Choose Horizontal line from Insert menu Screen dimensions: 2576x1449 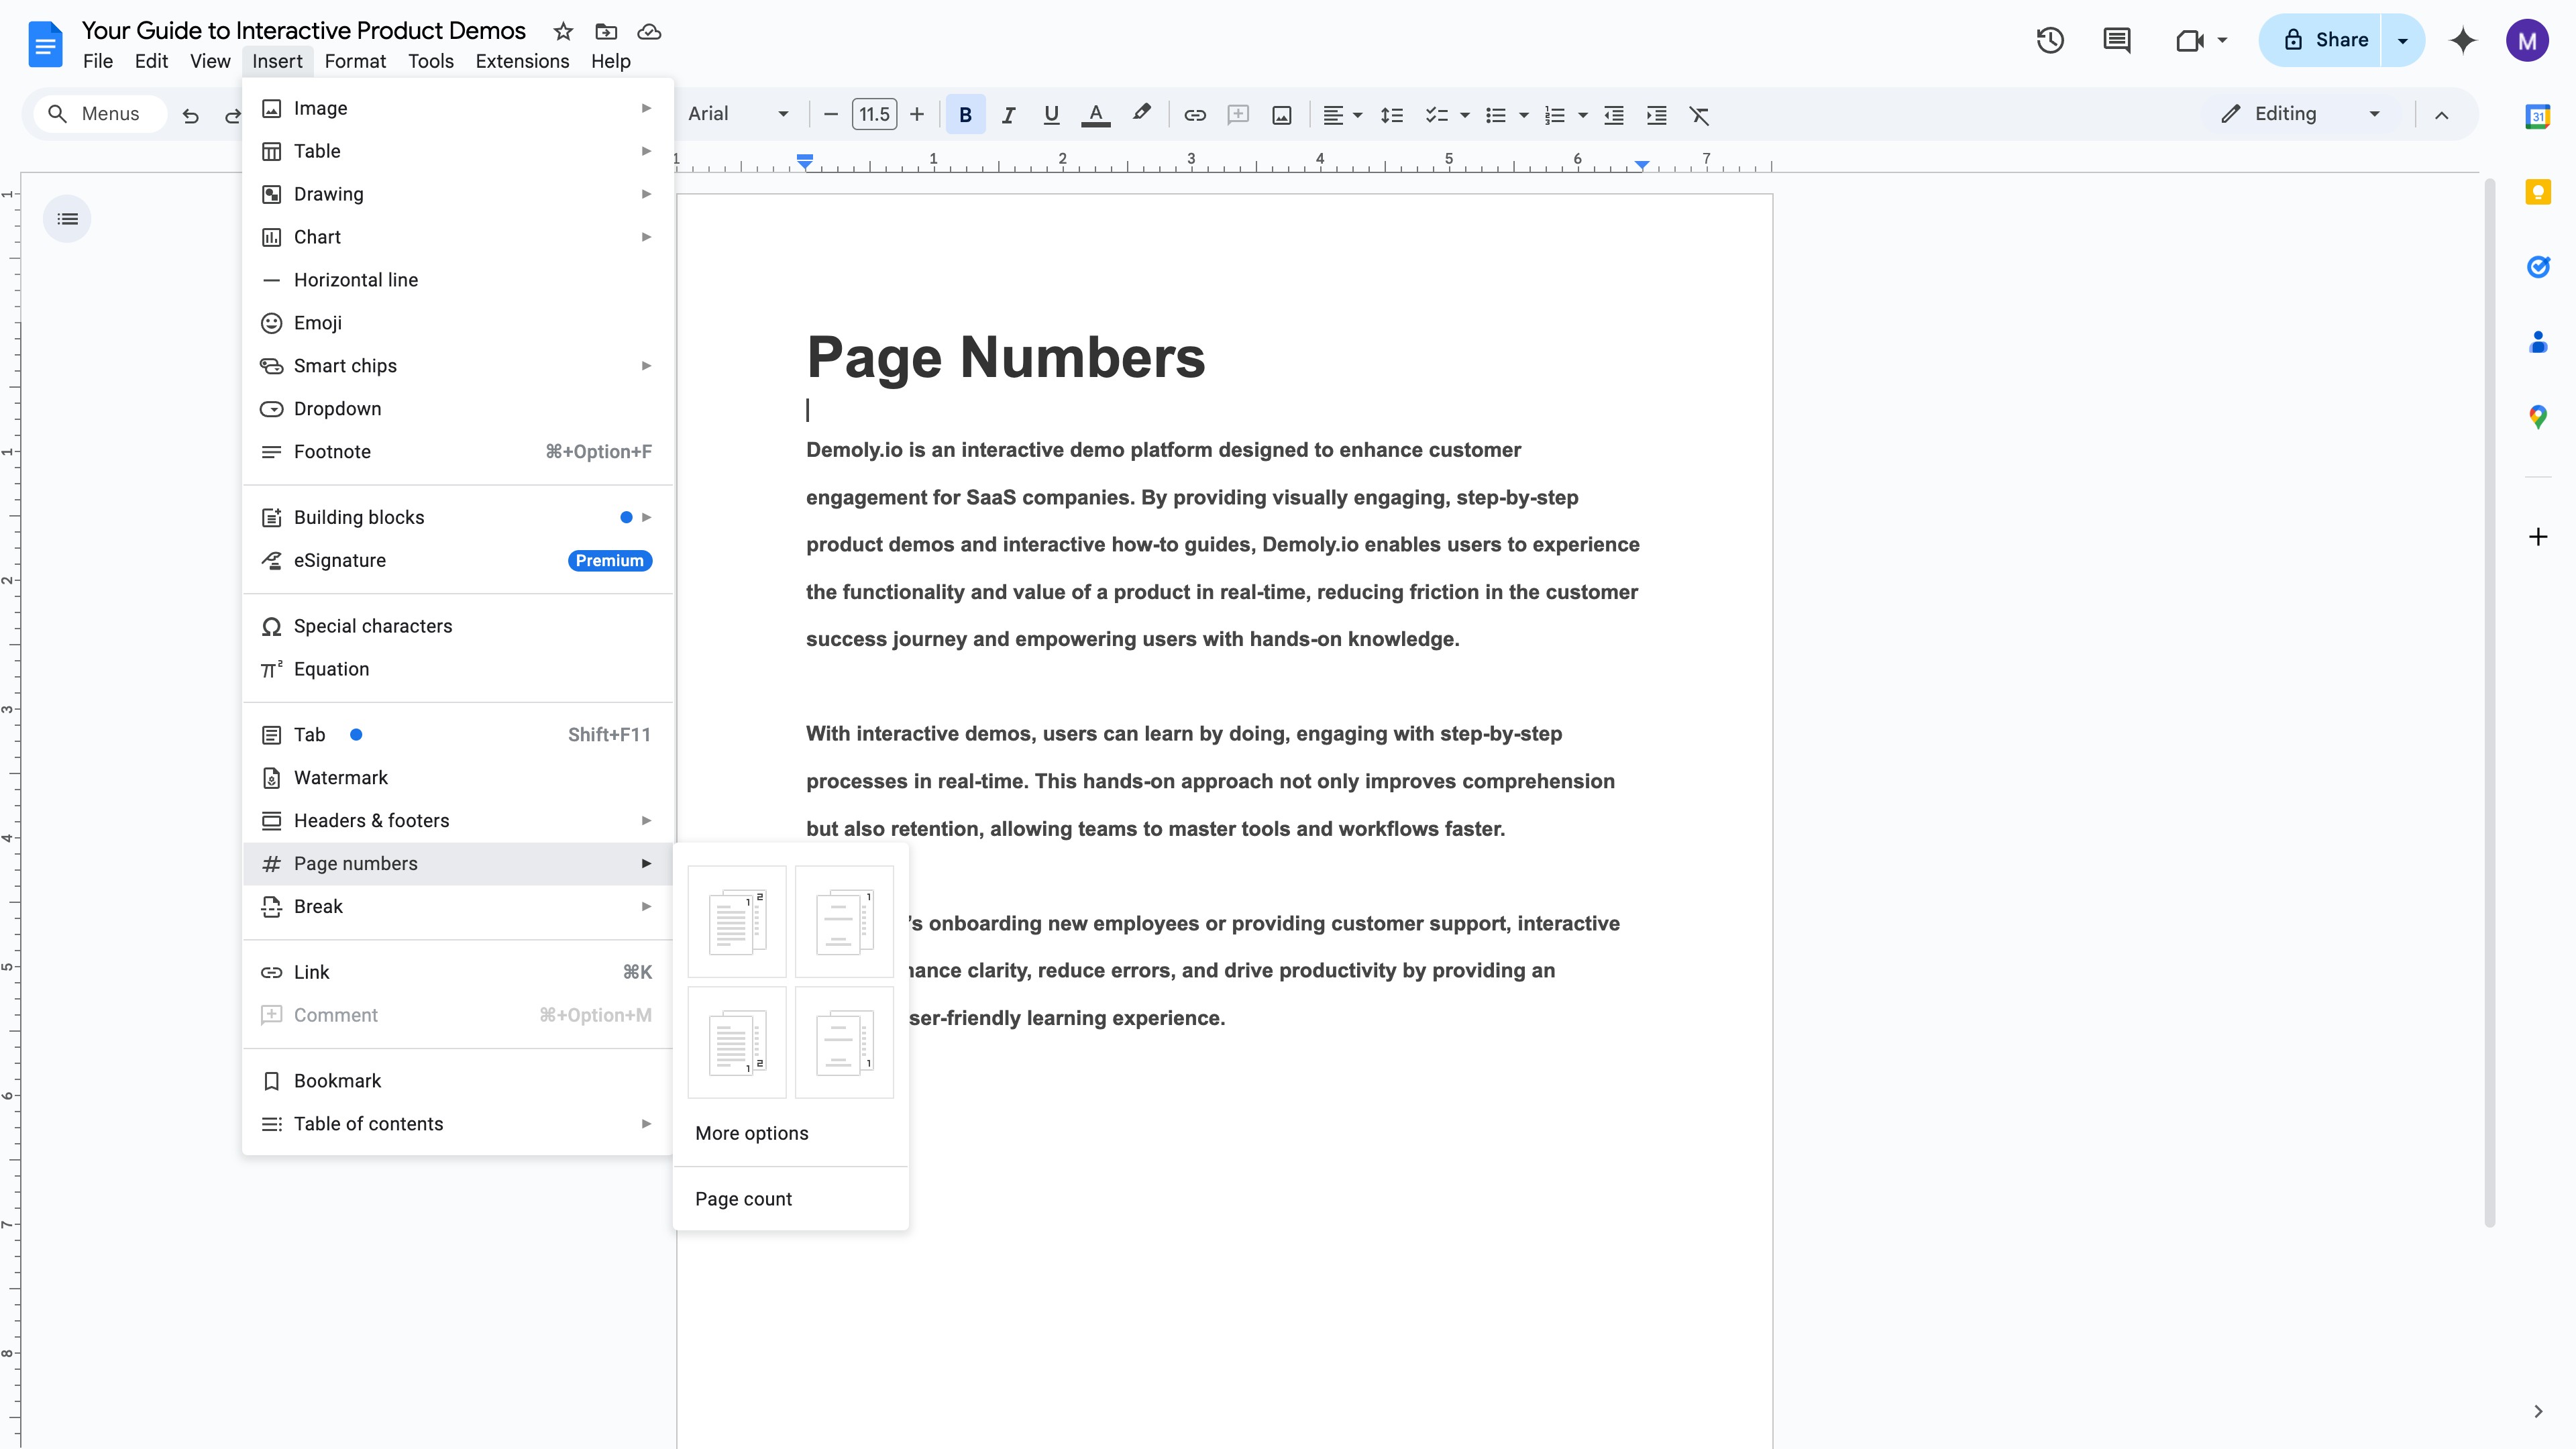tap(458, 280)
